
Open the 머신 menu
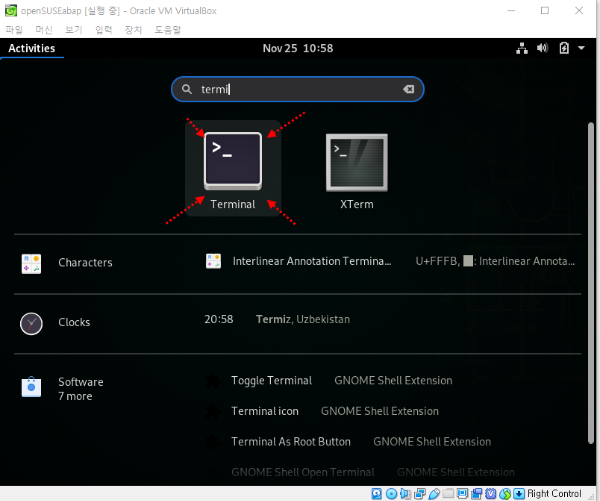pos(44,29)
